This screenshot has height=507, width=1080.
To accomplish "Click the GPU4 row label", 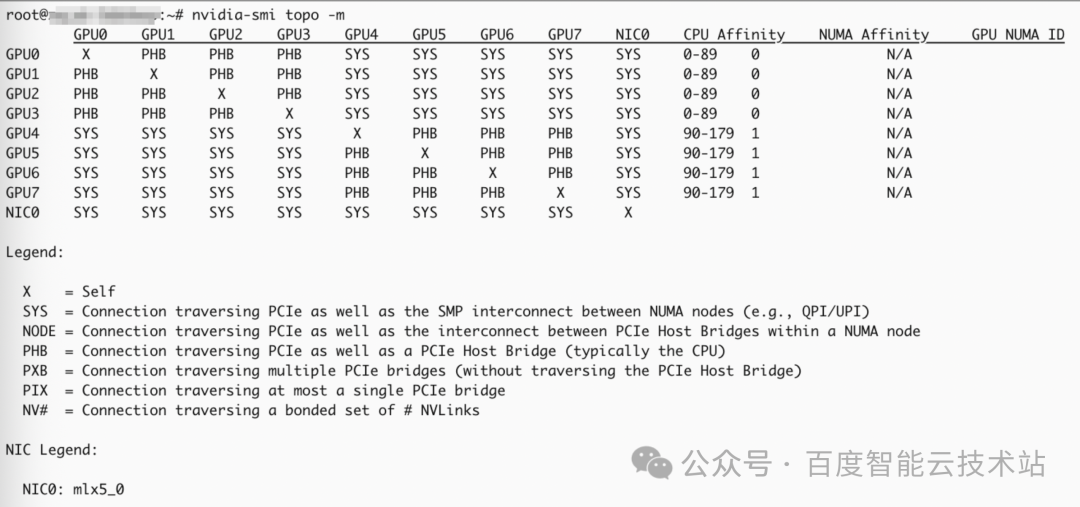I will click(x=23, y=133).
